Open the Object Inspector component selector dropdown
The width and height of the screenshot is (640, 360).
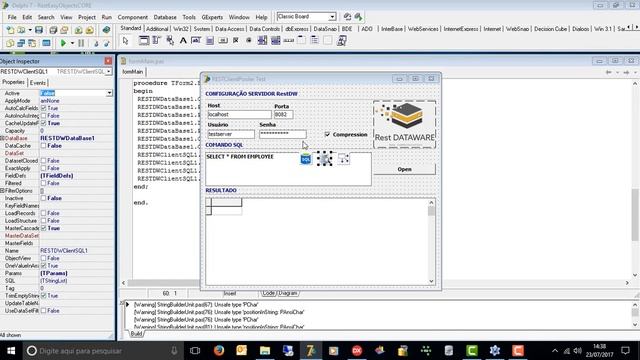[109, 71]
